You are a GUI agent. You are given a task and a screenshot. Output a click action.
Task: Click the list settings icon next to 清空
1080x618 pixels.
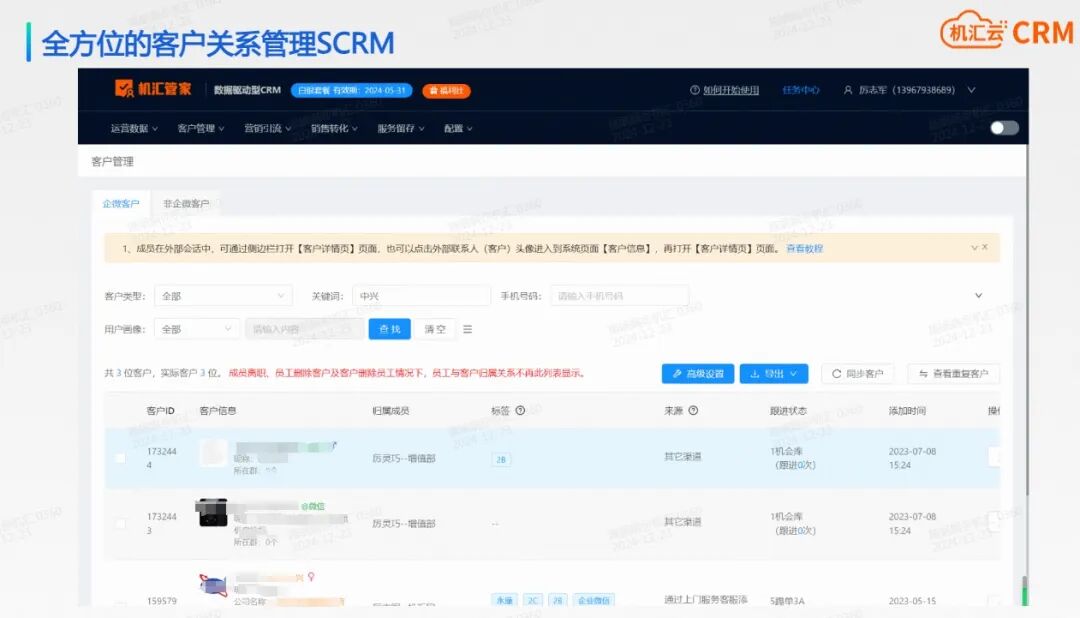coord(469,329)
